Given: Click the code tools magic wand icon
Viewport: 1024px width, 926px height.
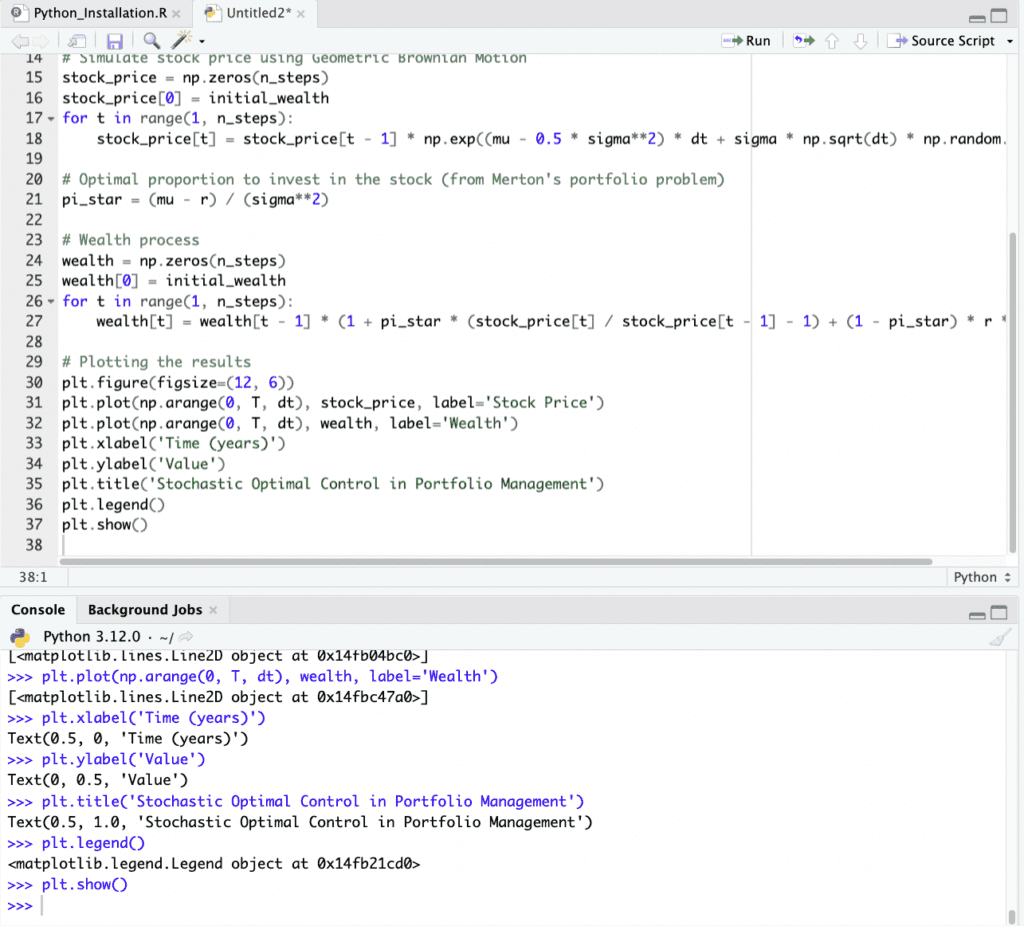Looking at the screenshot, I should (181, 41).
